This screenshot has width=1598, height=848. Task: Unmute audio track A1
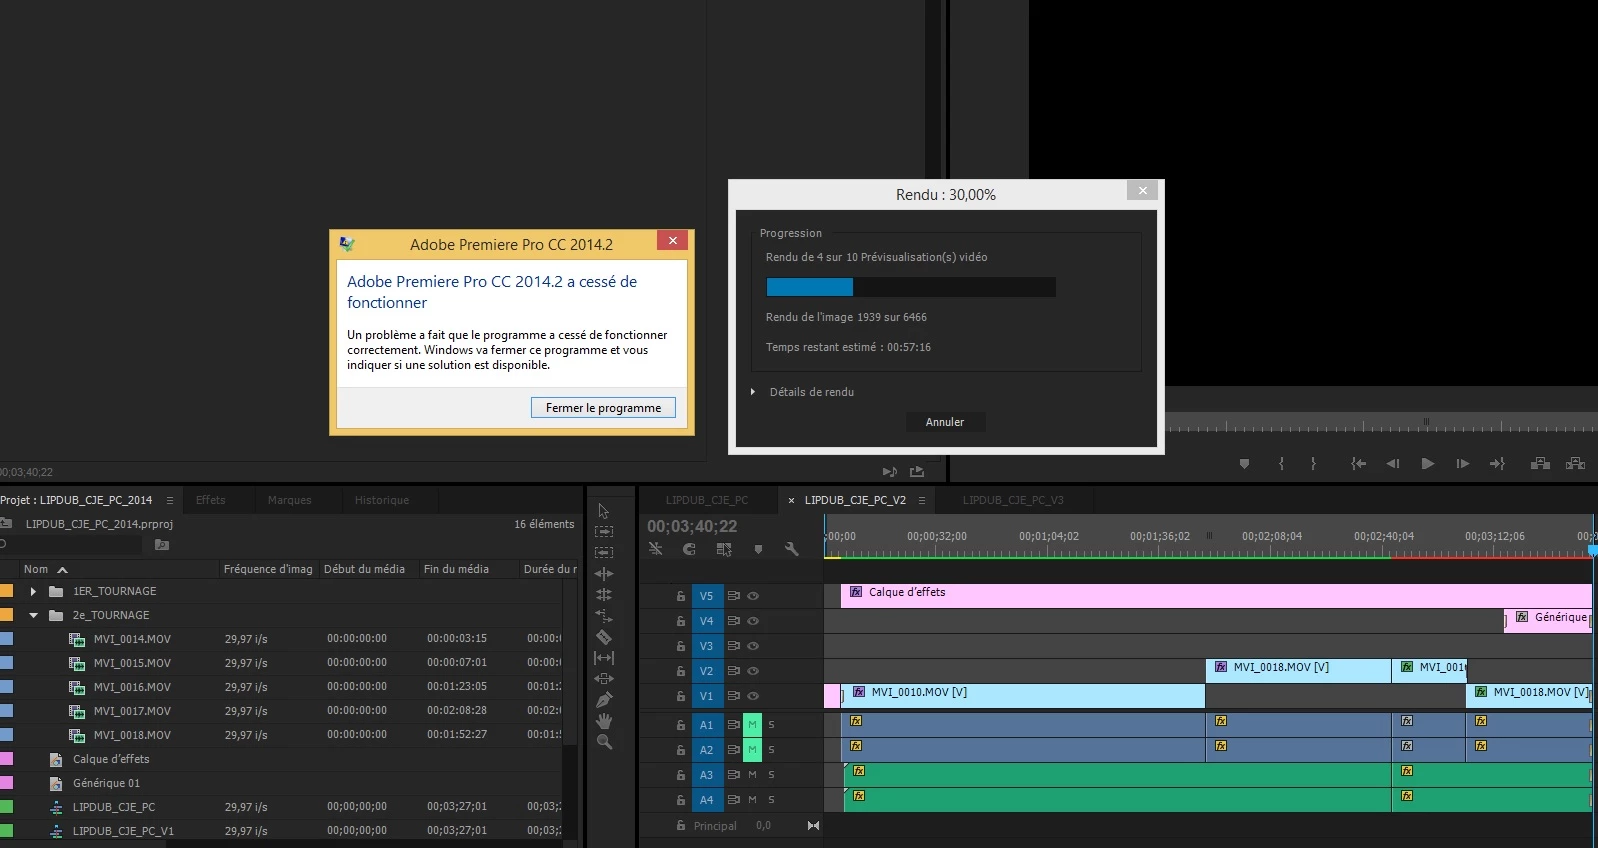point(752,724)
